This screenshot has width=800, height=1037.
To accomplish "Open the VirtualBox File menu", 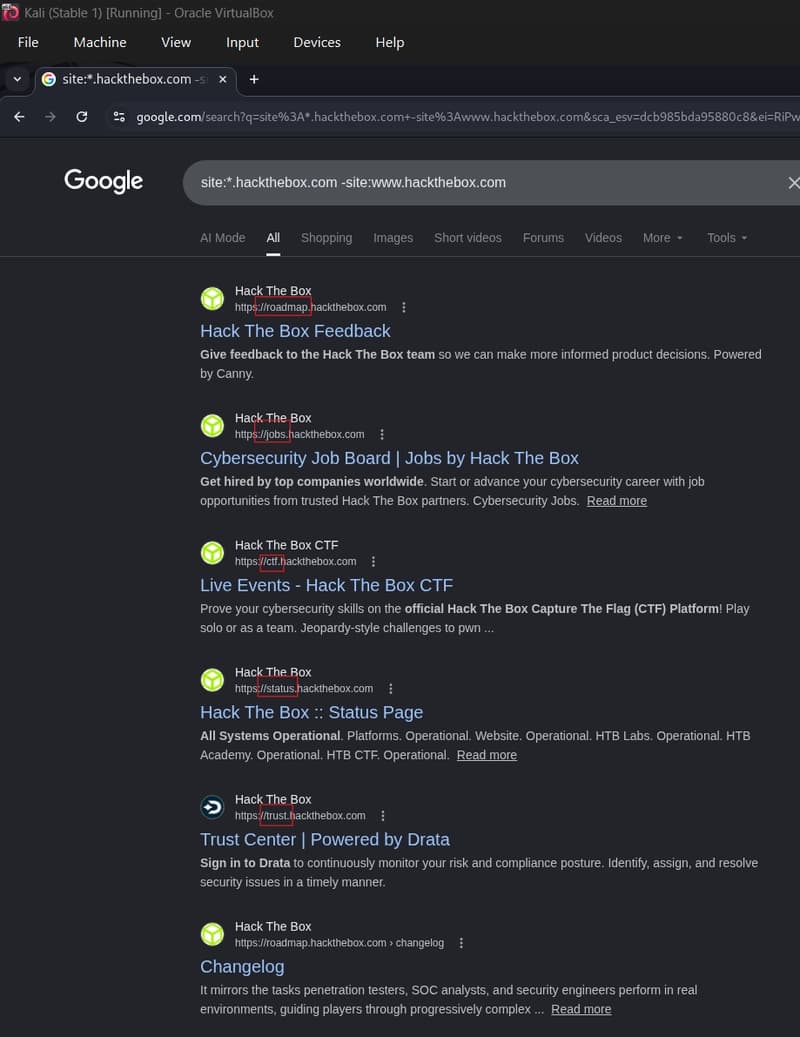I will point(28,42).
